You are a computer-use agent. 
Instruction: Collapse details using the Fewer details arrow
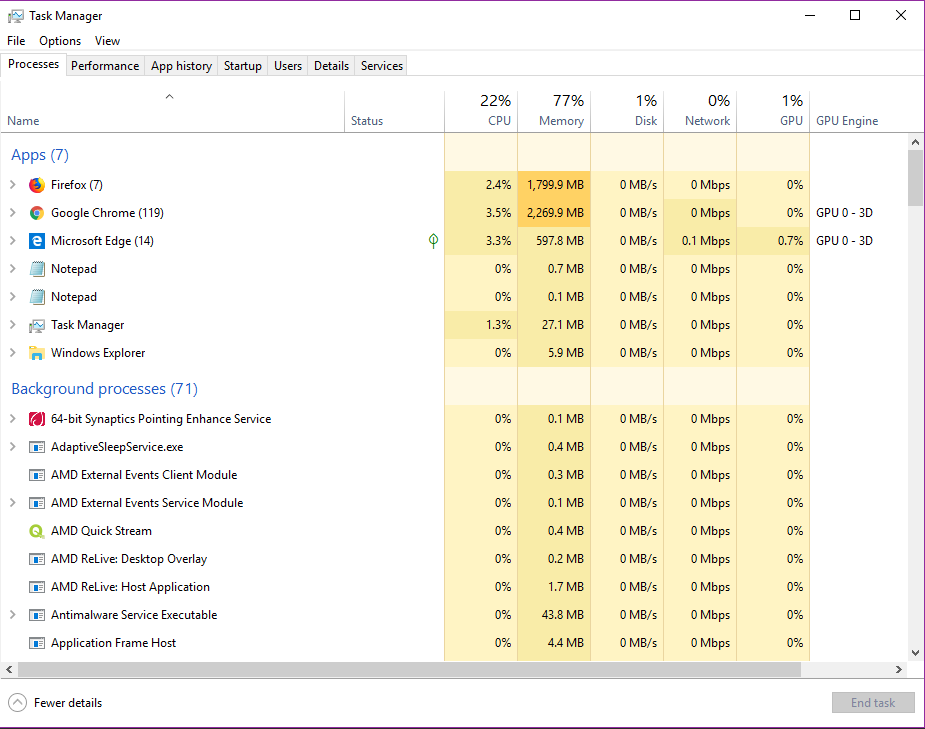point(18,703)
